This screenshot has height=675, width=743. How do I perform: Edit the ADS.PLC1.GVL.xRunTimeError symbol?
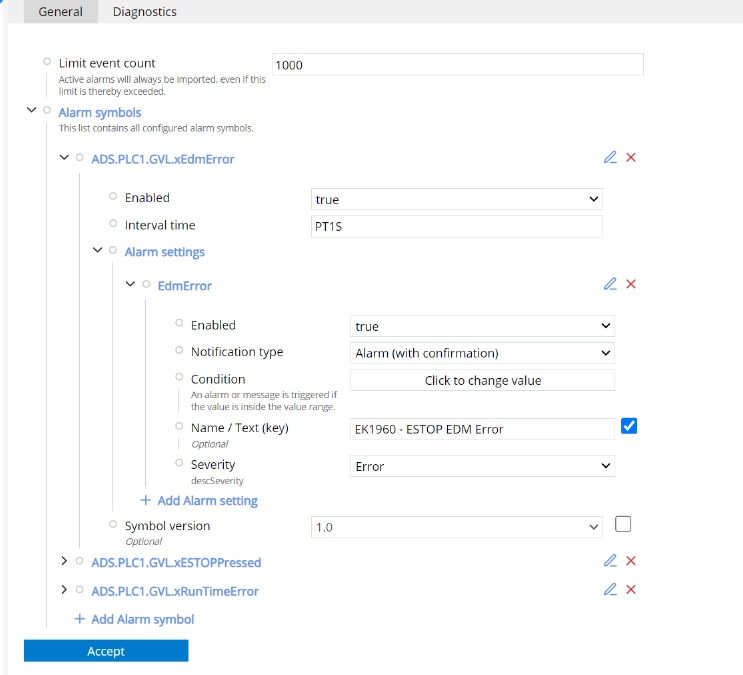(x=610, y=589)
